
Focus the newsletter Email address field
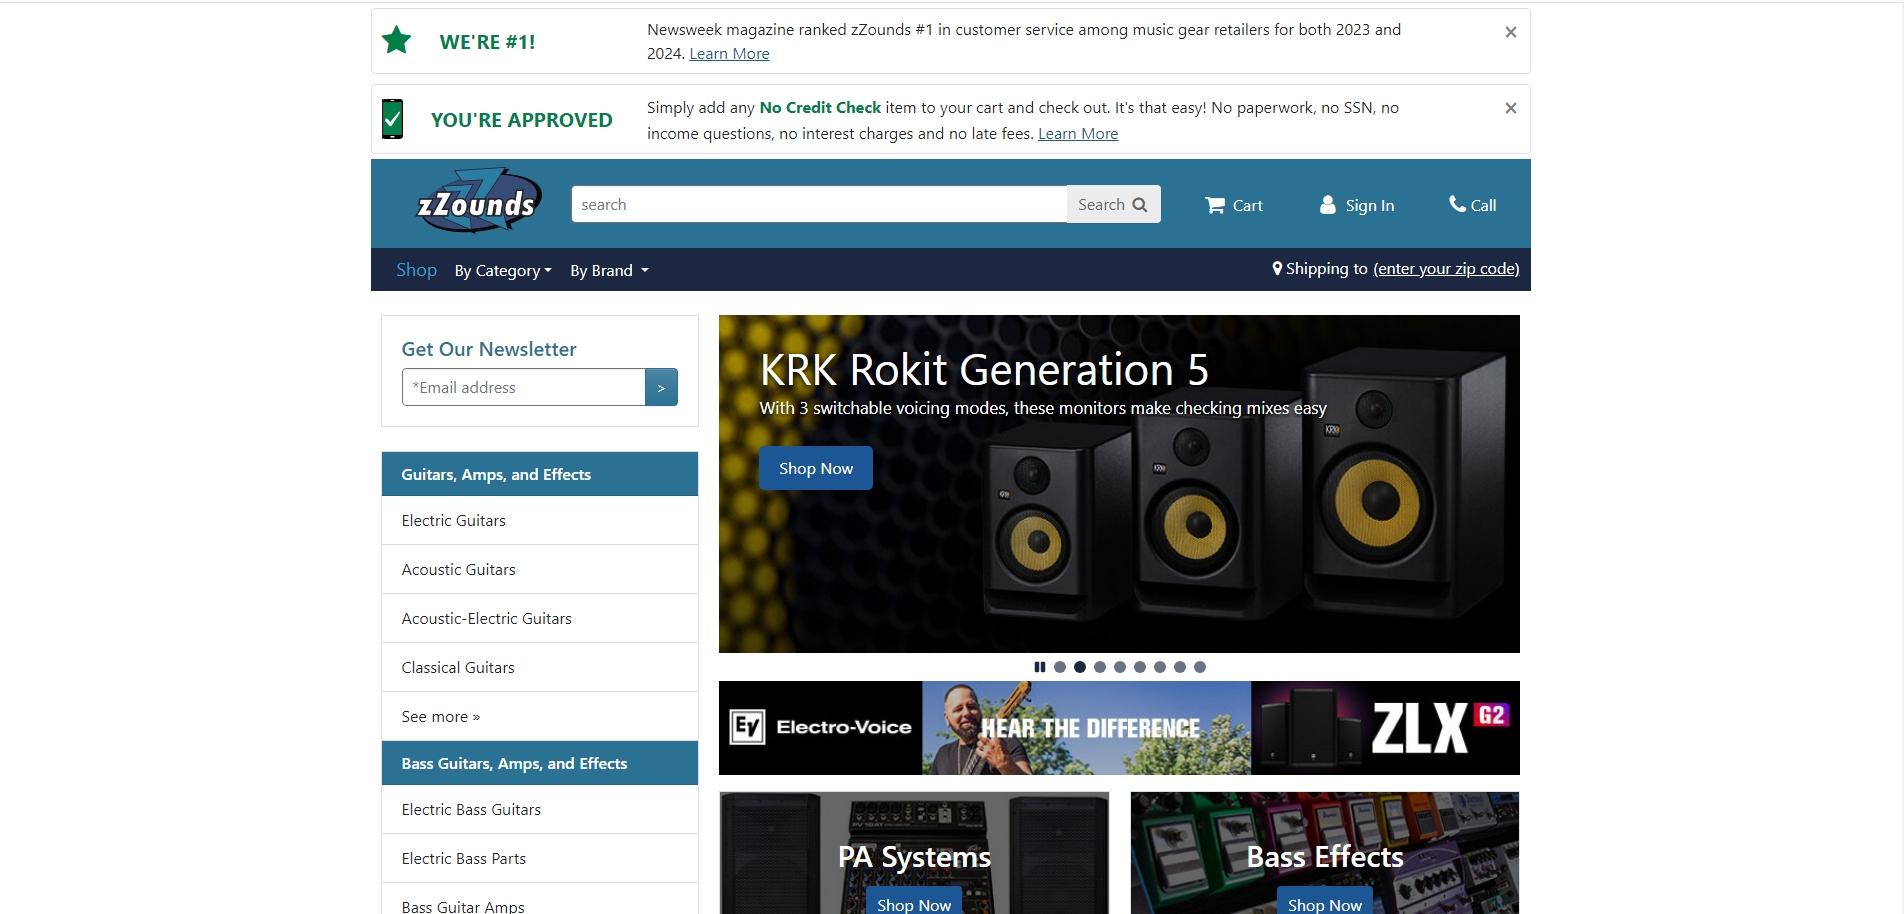coord(523,387)
